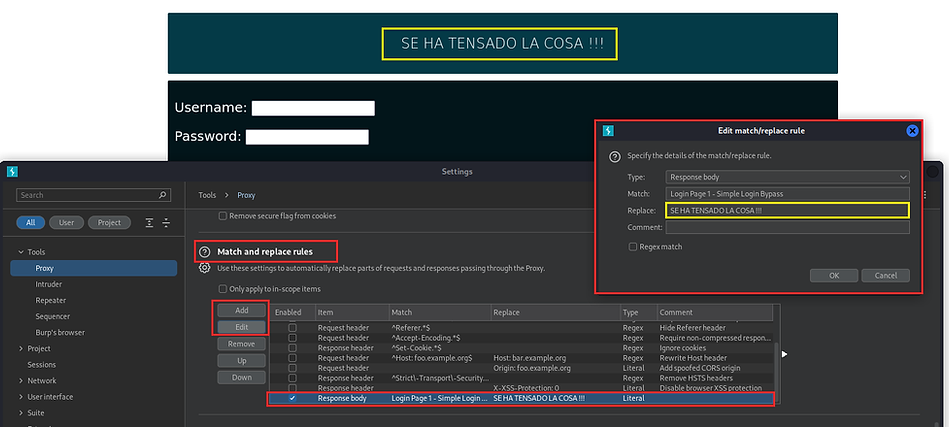This screenshot has width=949, height=427.
Task: Click the white arrow beside the rules table
Action: [784, 354]
